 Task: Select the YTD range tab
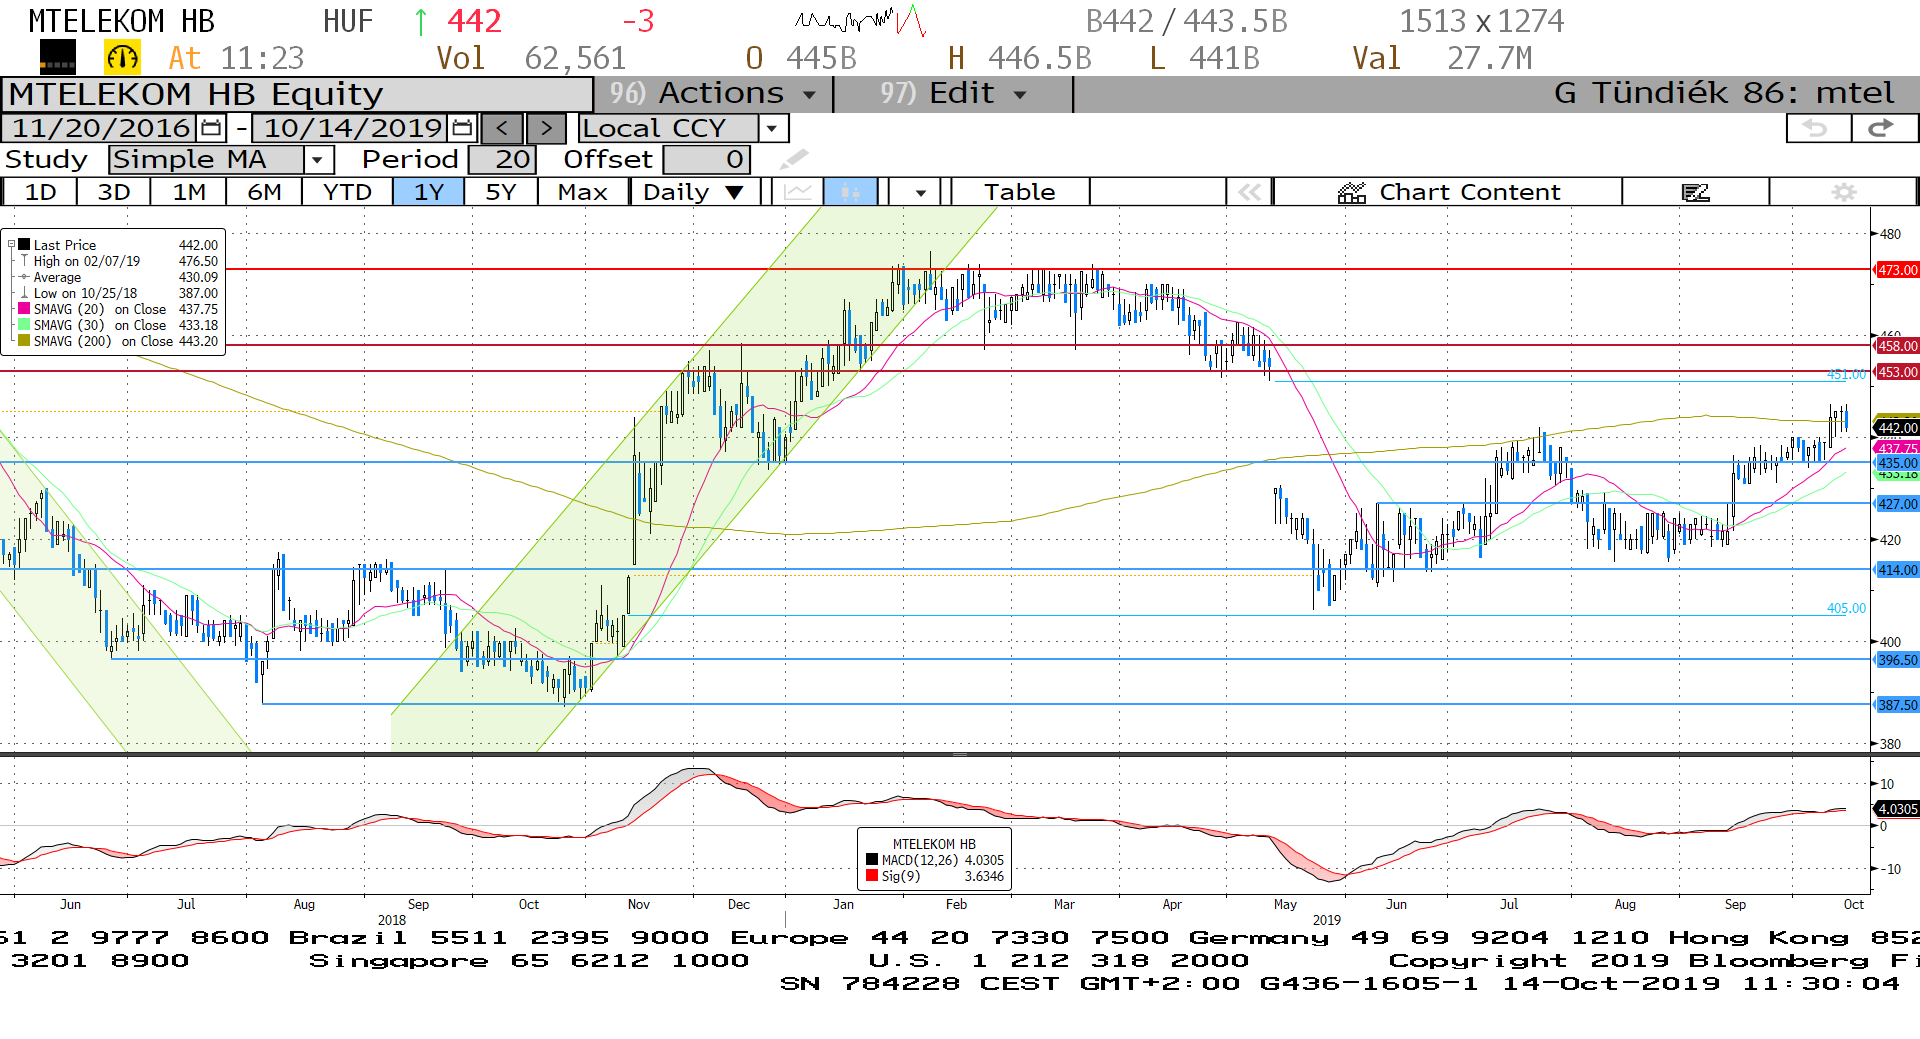click(x=347, y=192)
